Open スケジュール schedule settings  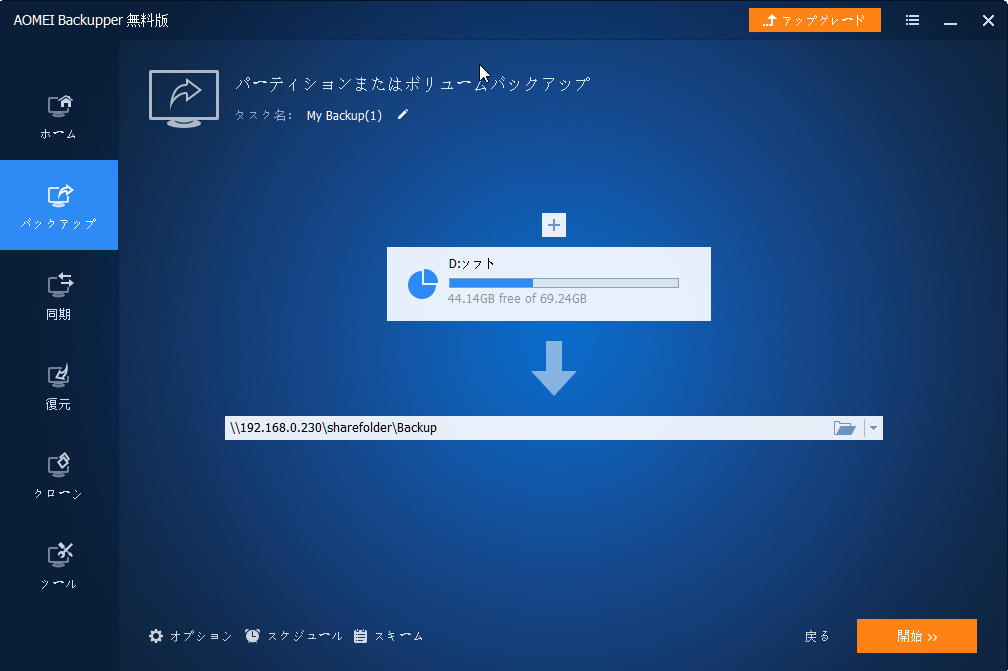(x=293, y=636)
